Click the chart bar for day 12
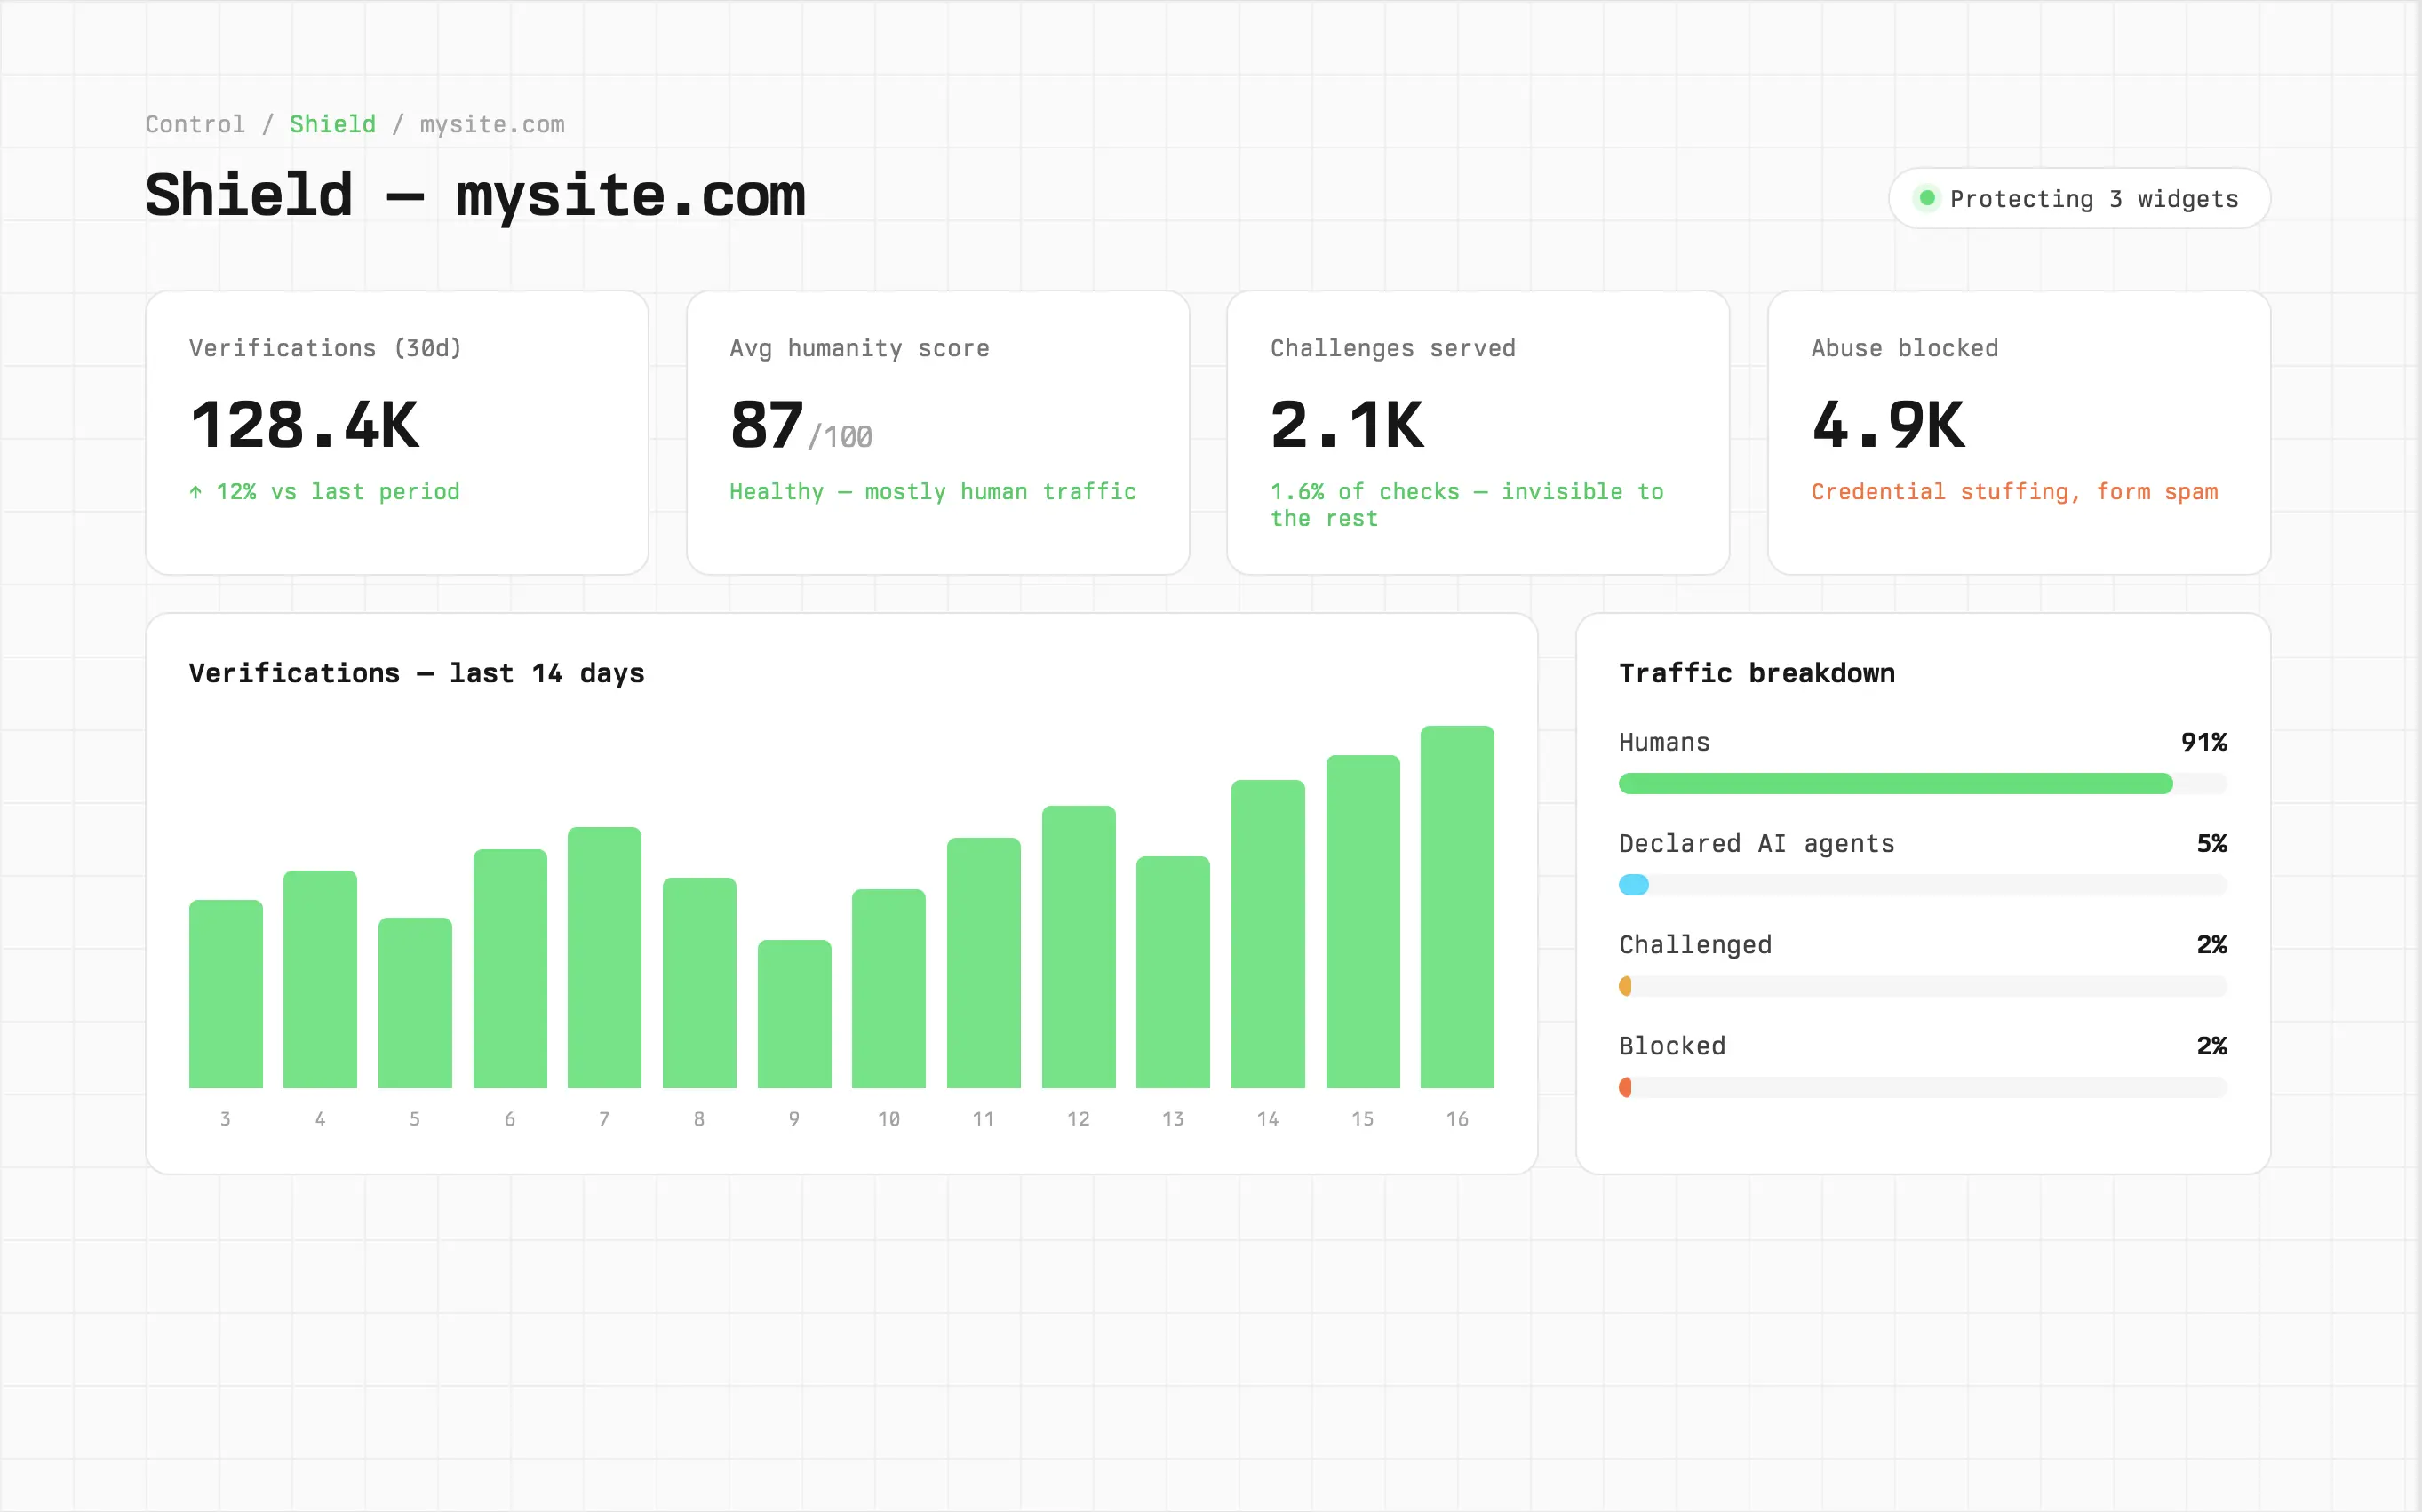Viewport: 2422px width, 1512px height. tap(1078, 947)
